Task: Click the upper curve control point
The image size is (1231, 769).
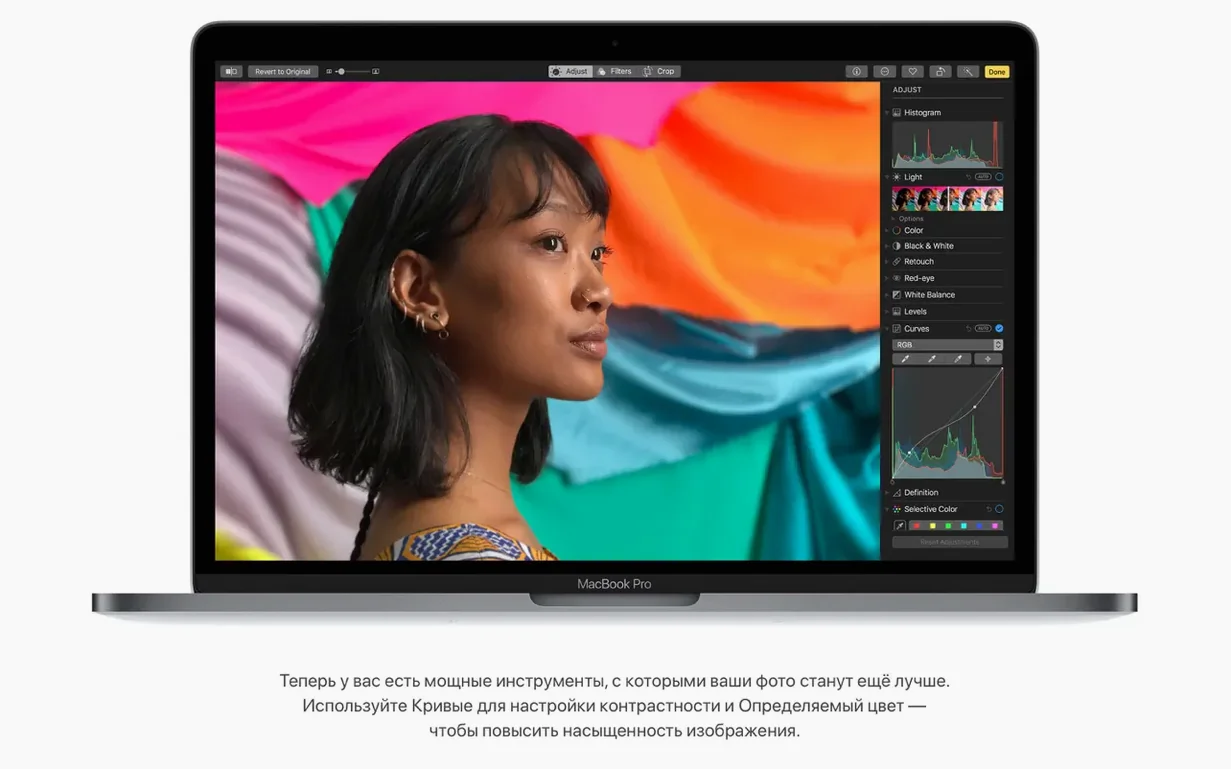Action: click(975, 407)
